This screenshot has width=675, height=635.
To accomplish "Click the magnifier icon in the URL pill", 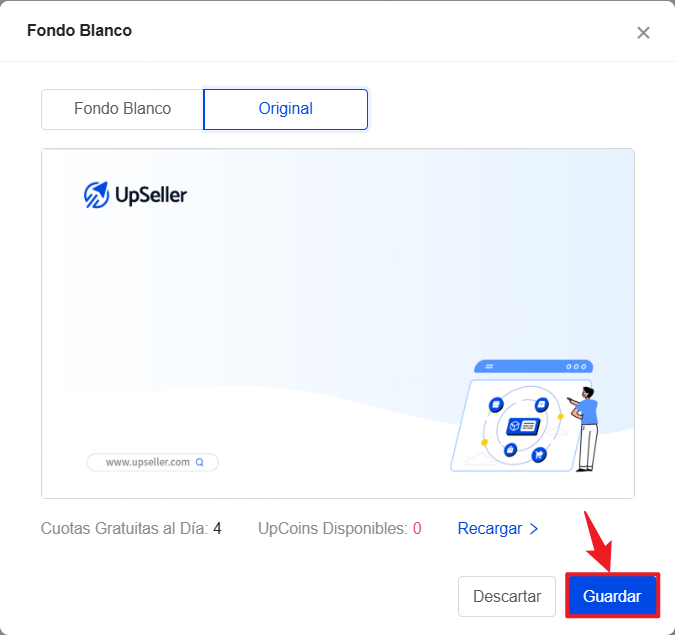I will (200, 463).
